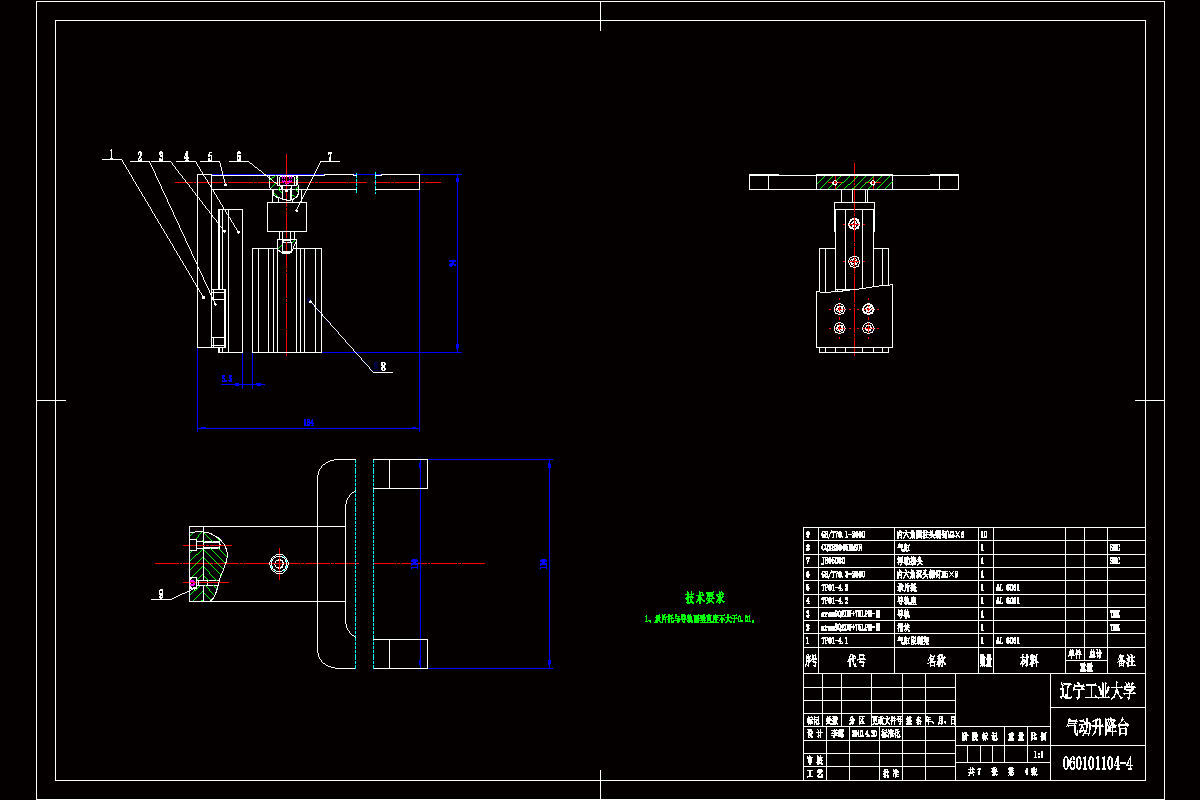
Task: Click the 1:1 scale value
Action: 1037,755
